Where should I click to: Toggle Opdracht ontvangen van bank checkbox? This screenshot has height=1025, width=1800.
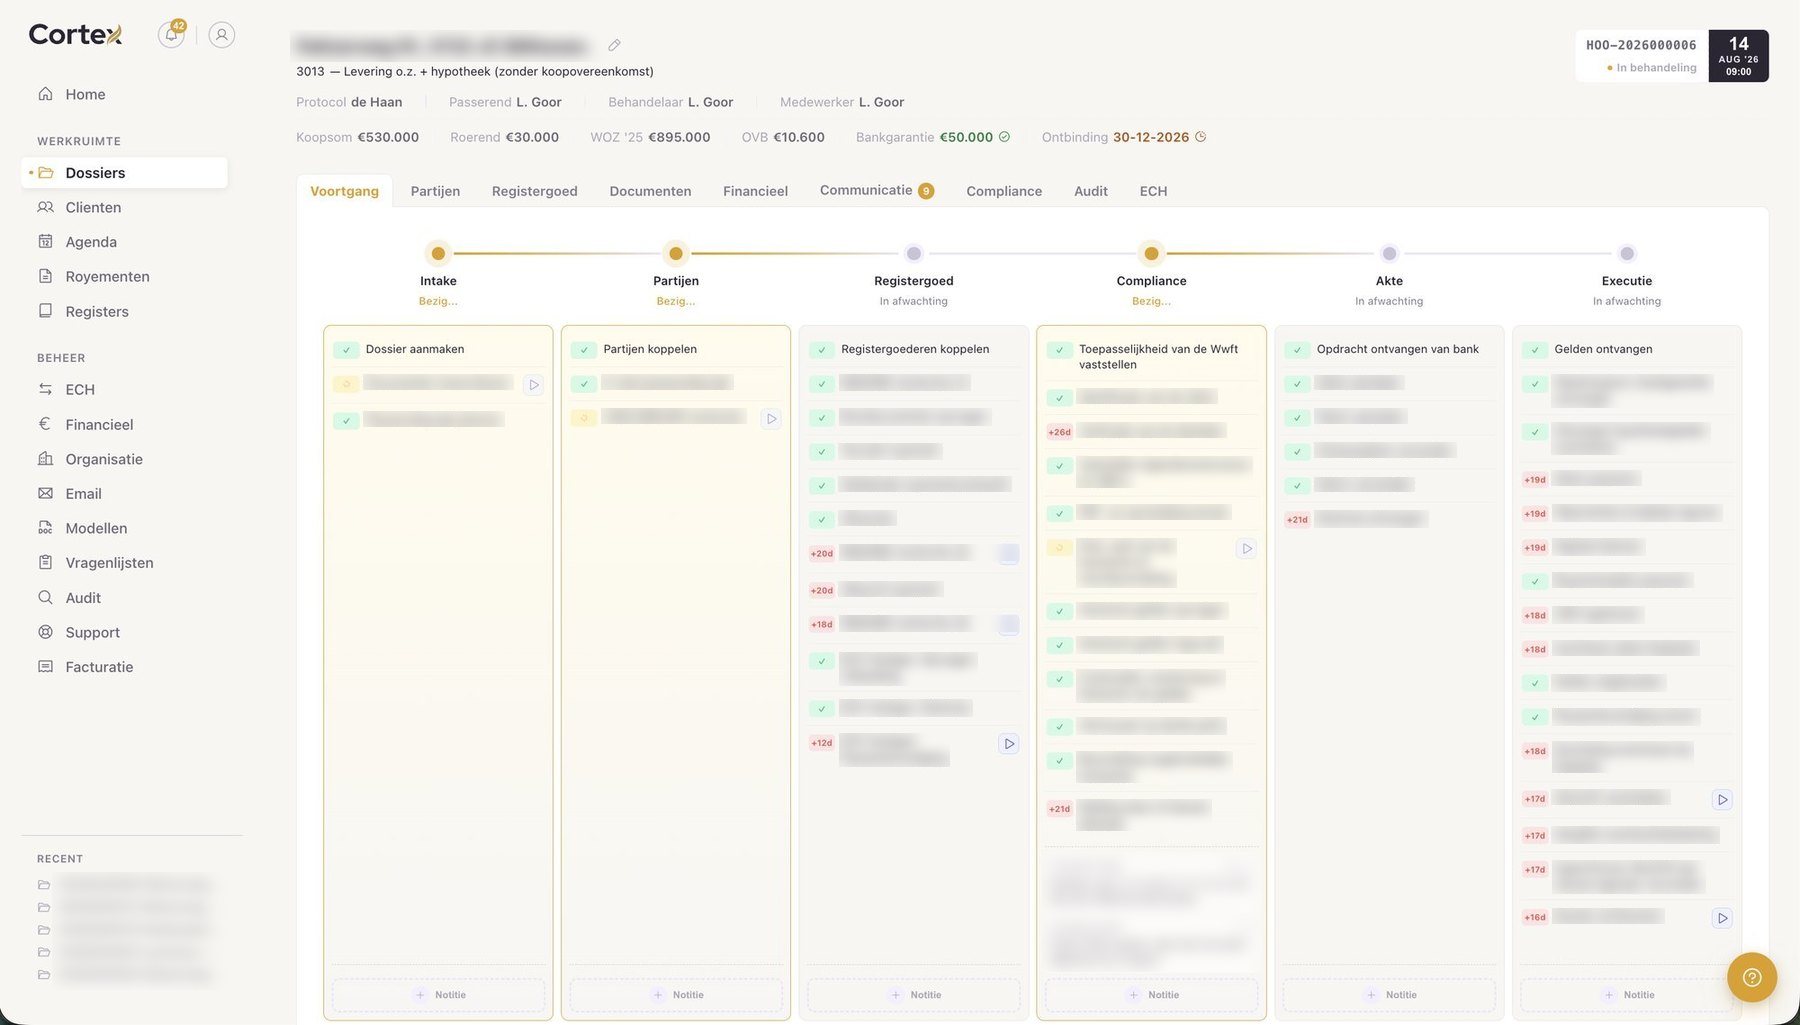pyautogui.click(x=1297, y=350)
